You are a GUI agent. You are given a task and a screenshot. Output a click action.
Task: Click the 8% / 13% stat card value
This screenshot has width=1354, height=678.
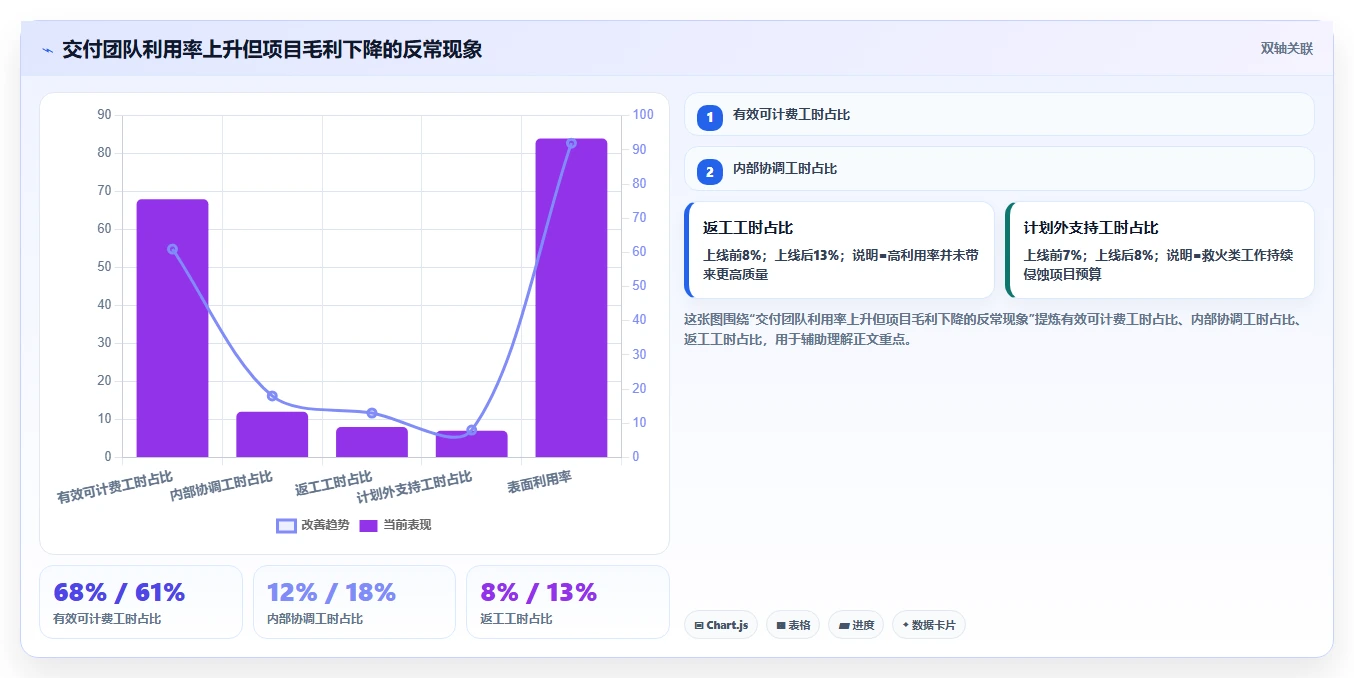click(x=538, y=592)
